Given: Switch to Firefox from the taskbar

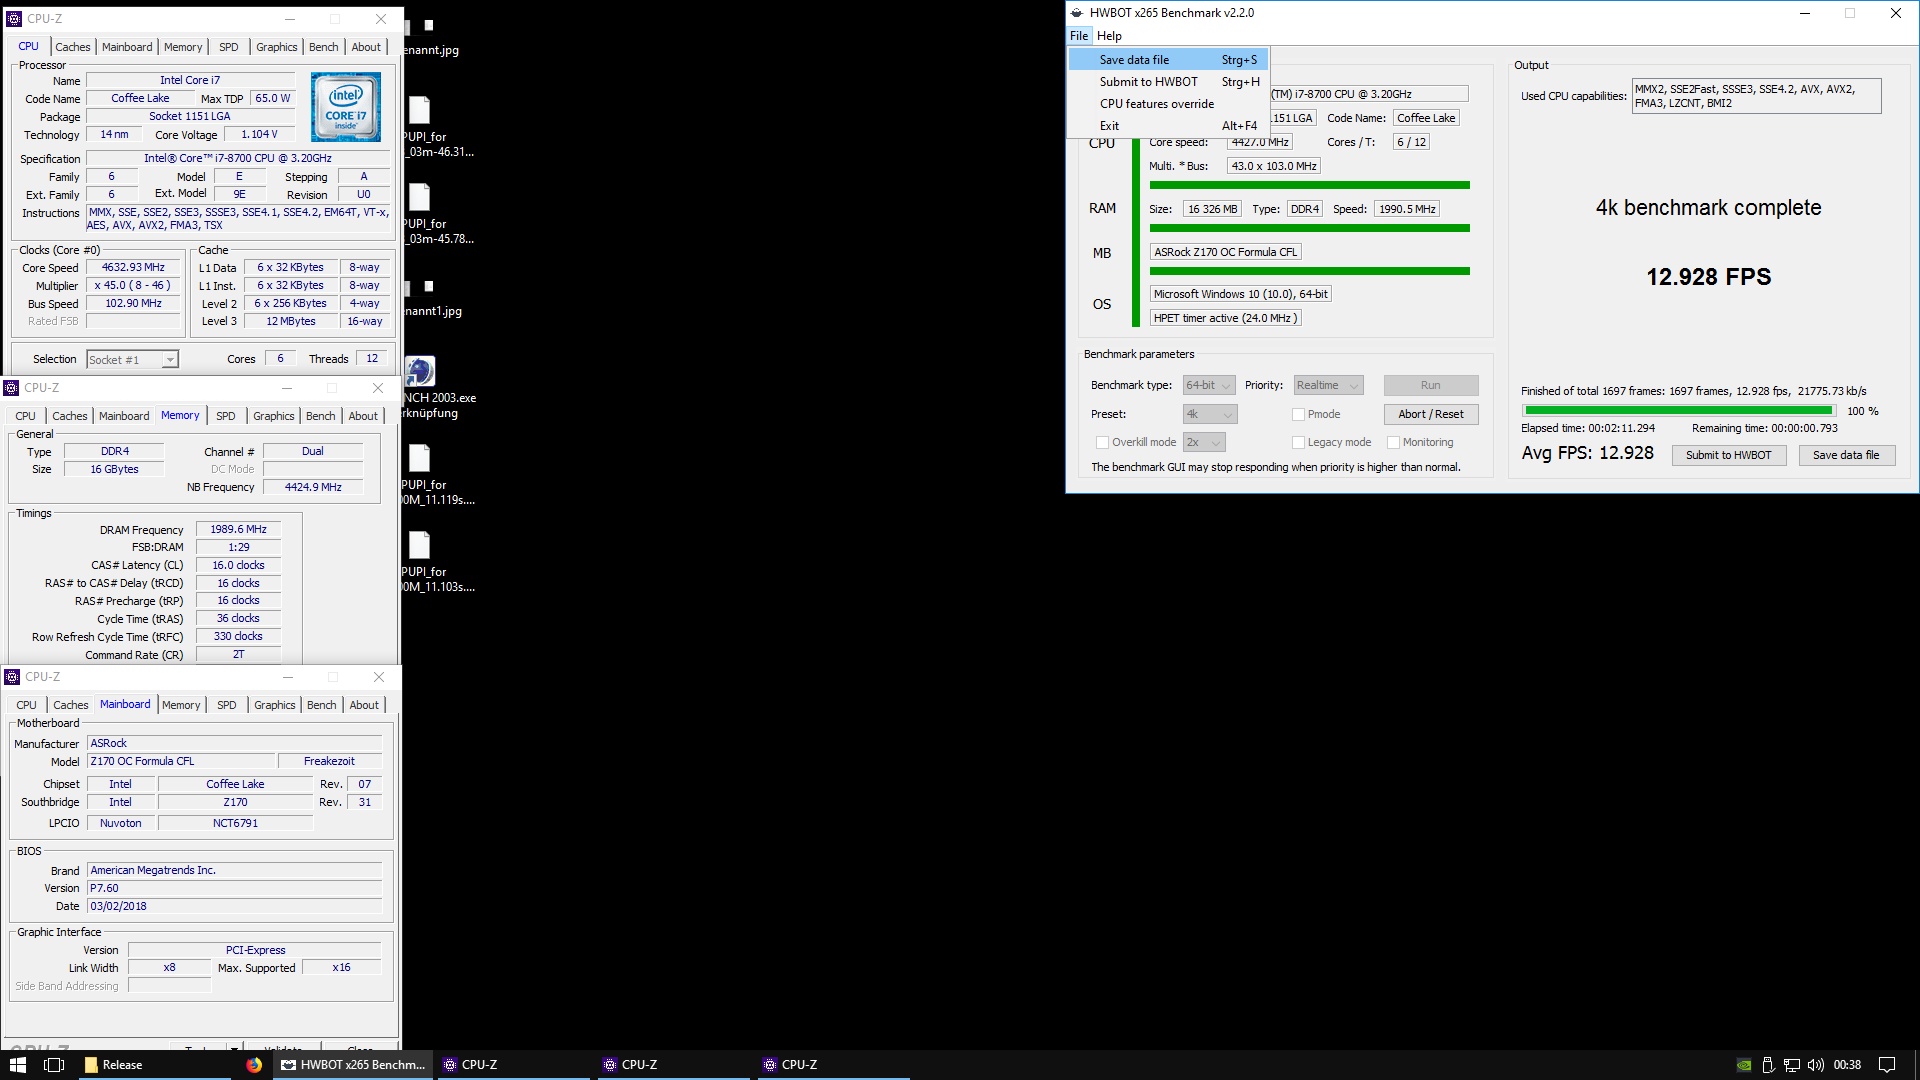Looking at the screenshot, I should (x=254, y=1064).
